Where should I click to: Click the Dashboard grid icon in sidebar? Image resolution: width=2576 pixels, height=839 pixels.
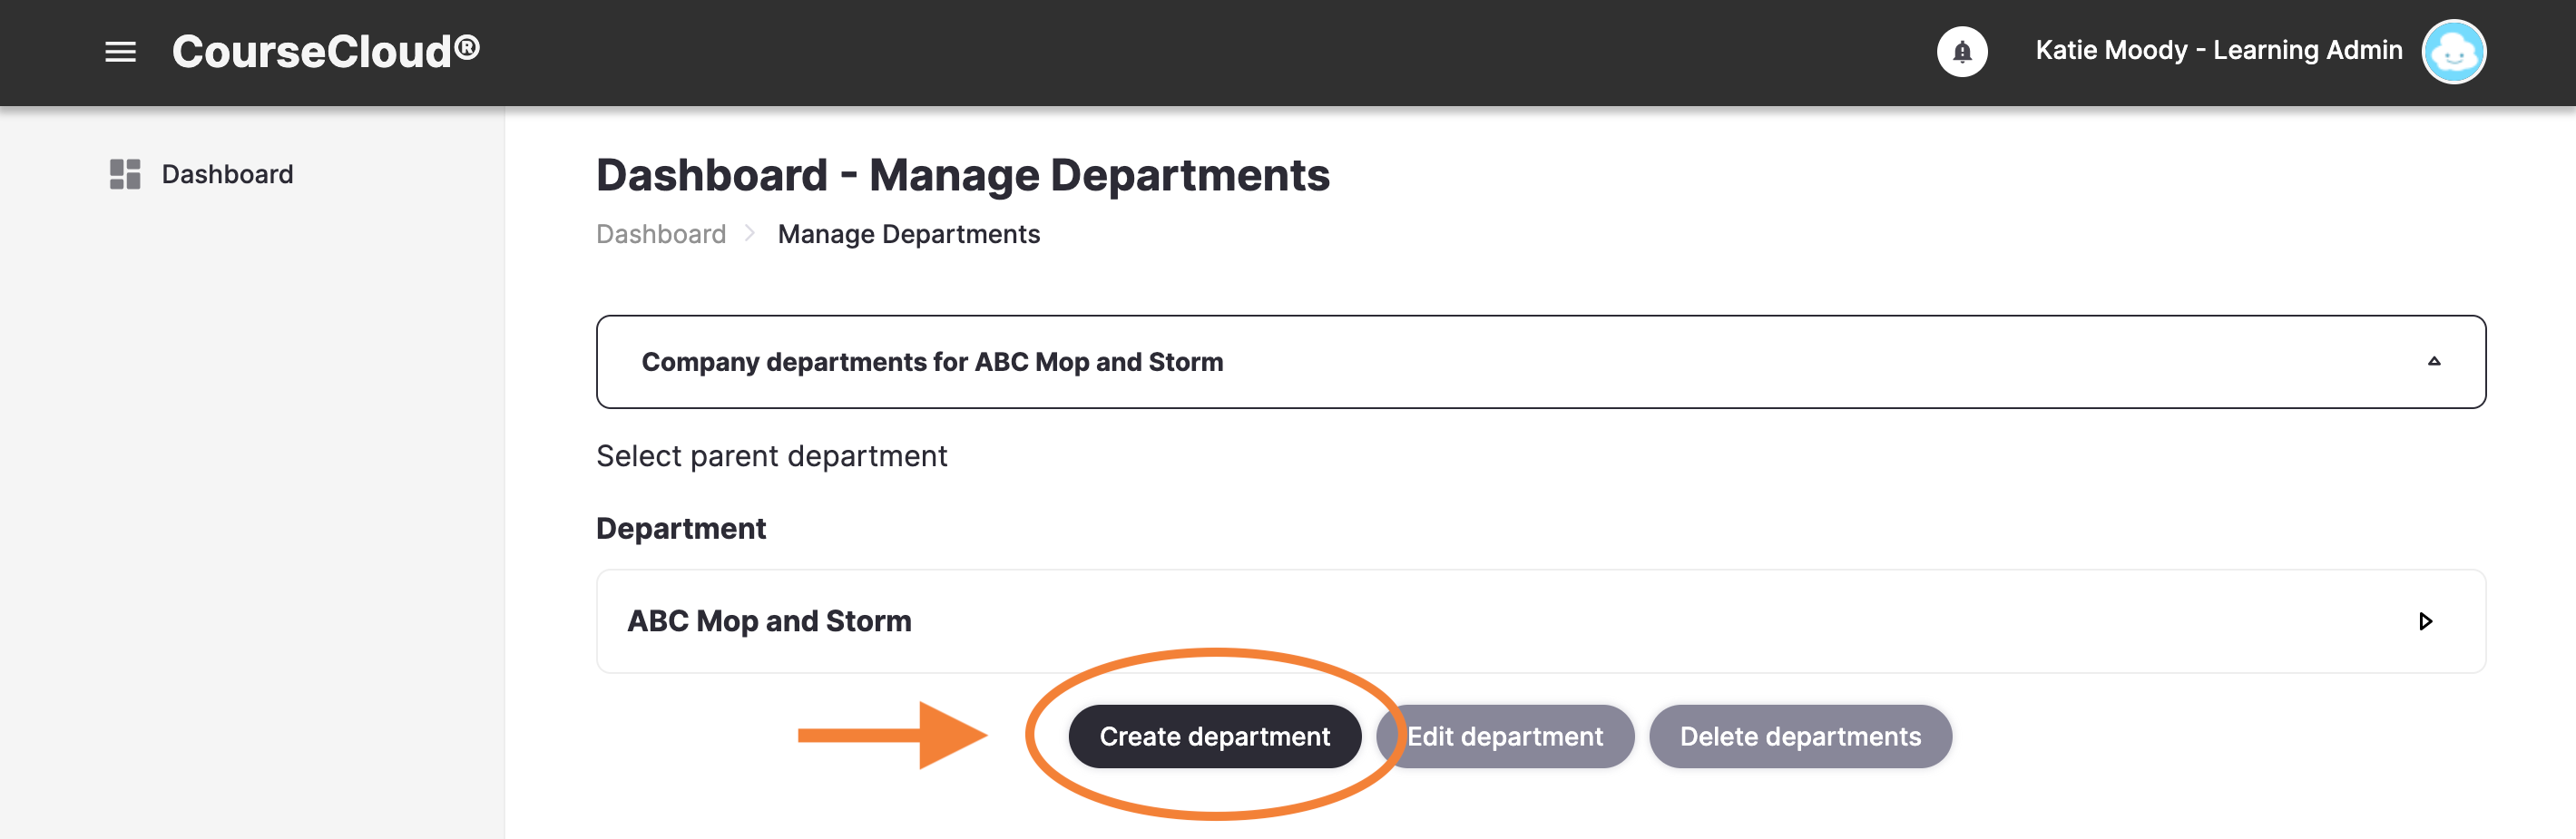[x=125, y=174]
